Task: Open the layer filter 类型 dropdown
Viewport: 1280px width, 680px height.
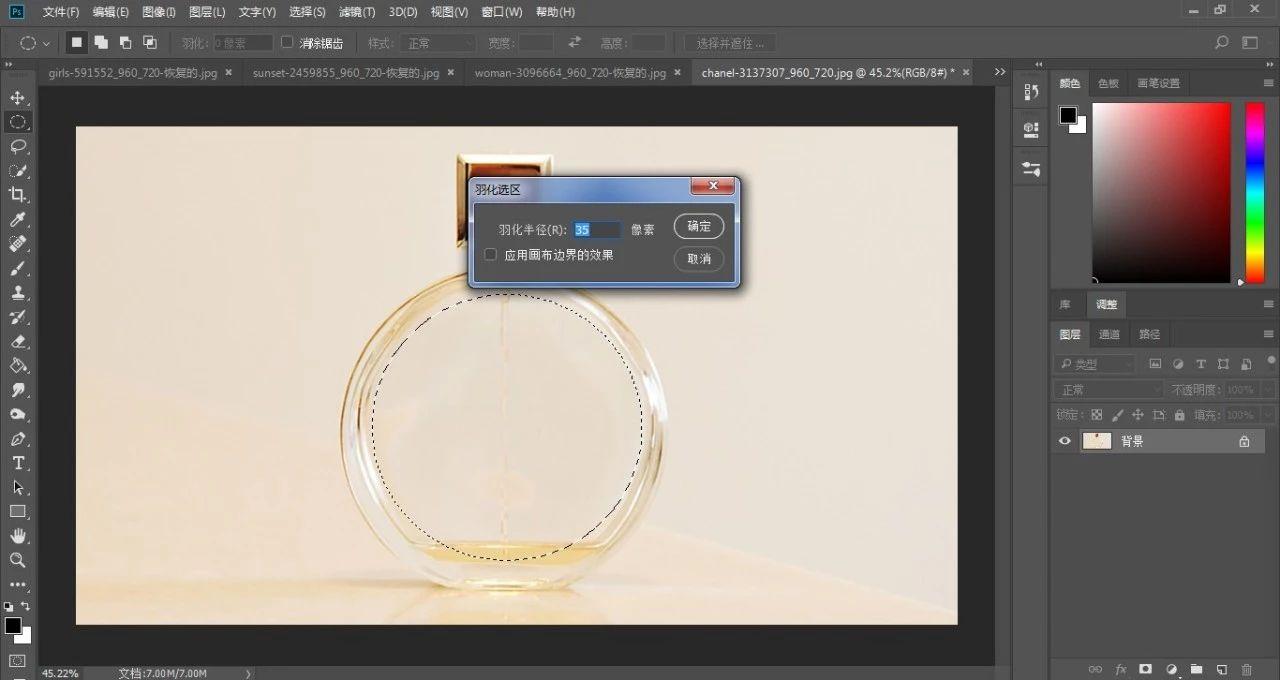Action: (1095, 364)
